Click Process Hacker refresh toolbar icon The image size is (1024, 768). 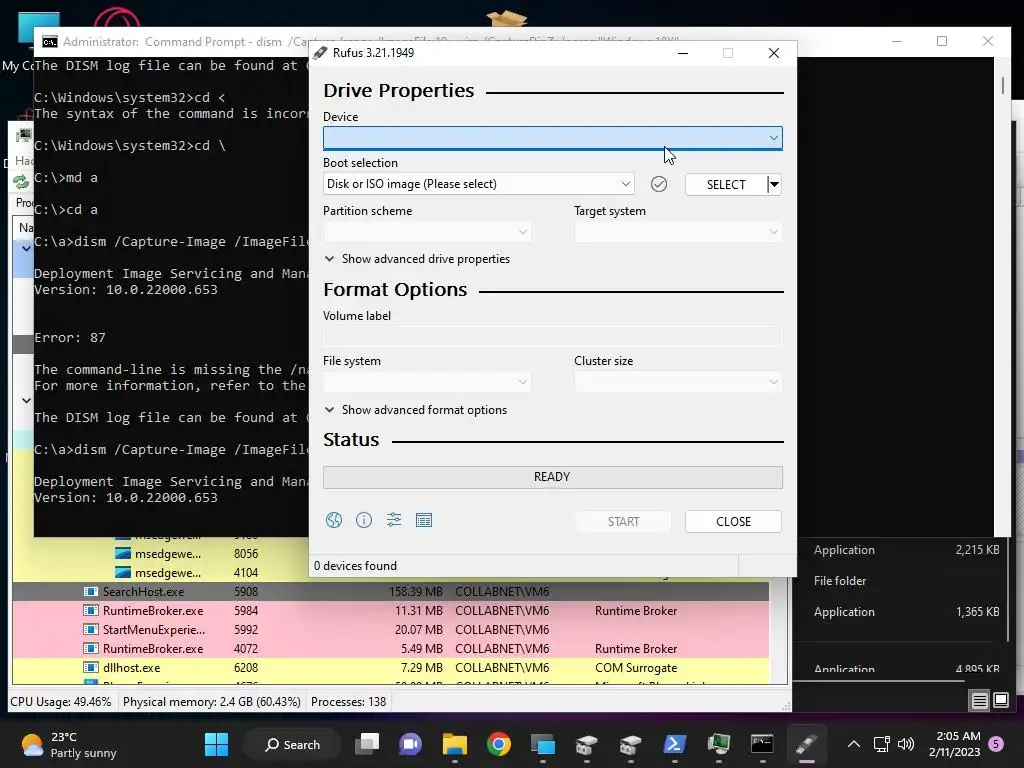(21, 182)
